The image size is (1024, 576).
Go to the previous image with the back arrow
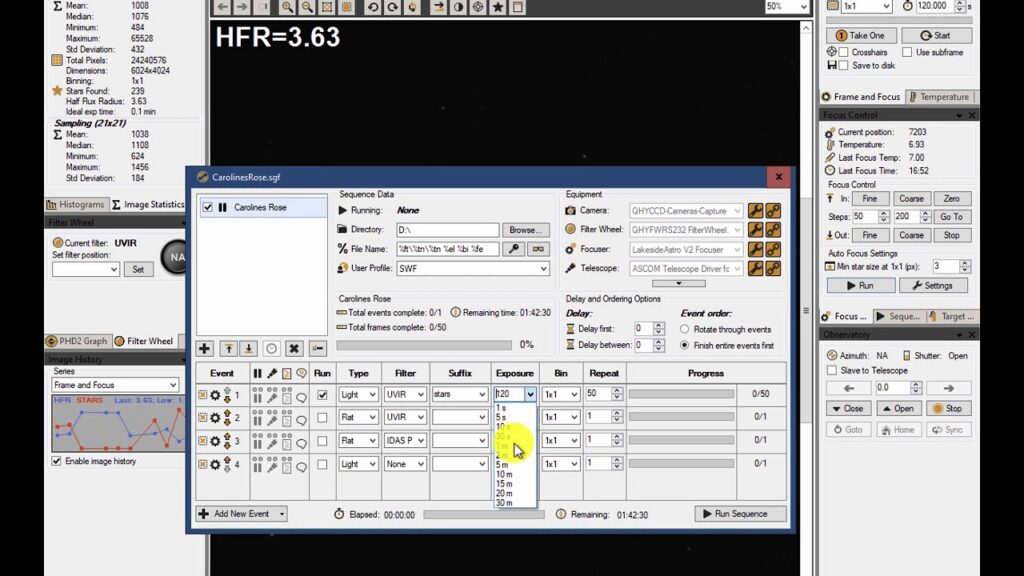(222, 7)
